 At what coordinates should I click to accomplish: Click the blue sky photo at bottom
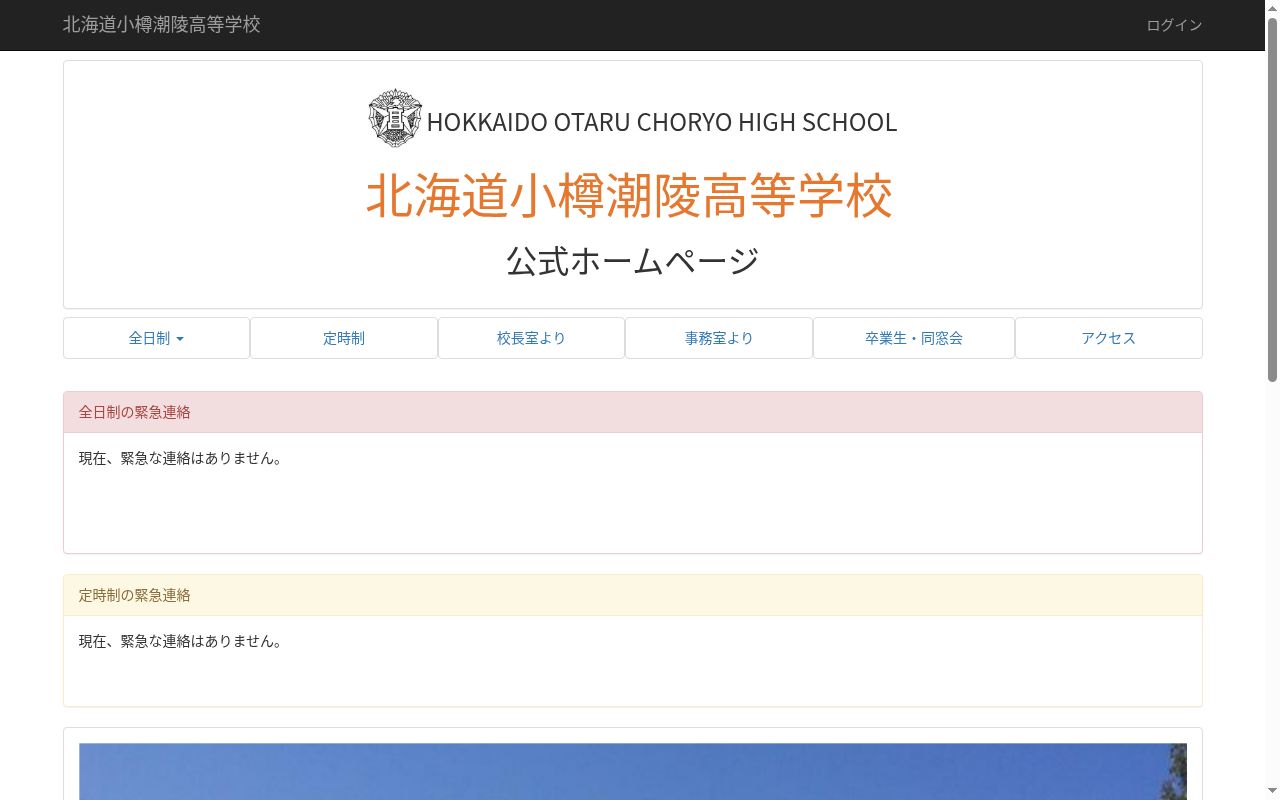(633, 771)
